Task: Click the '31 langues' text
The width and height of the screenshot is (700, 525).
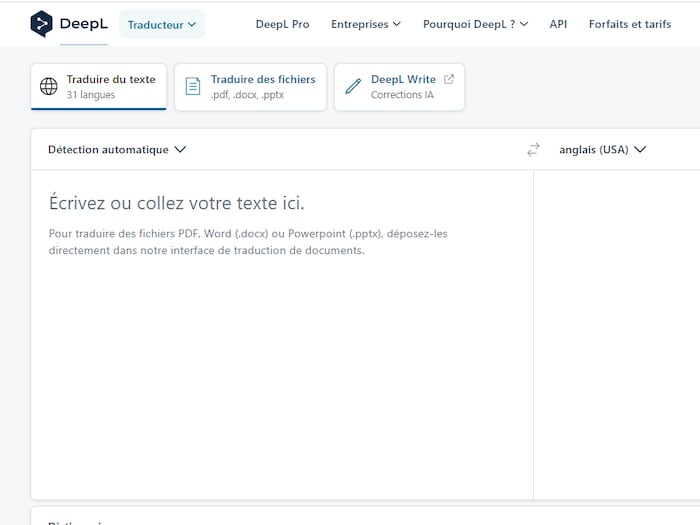Action: [x=91, y=95]
